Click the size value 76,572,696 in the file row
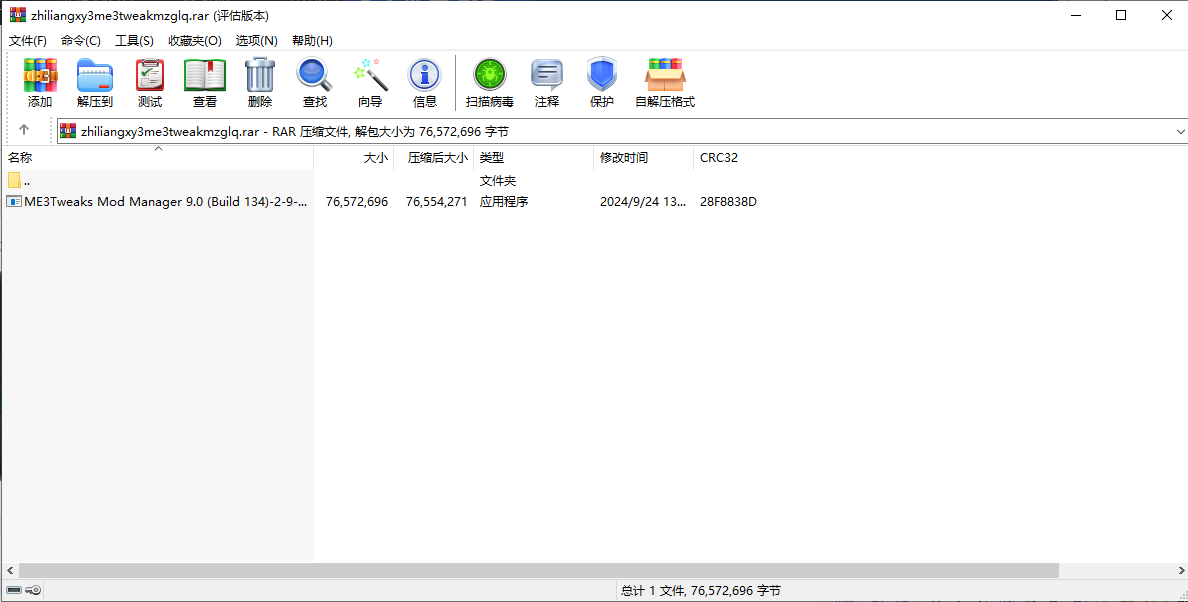 pyautogui.click(x=357, y=202)
